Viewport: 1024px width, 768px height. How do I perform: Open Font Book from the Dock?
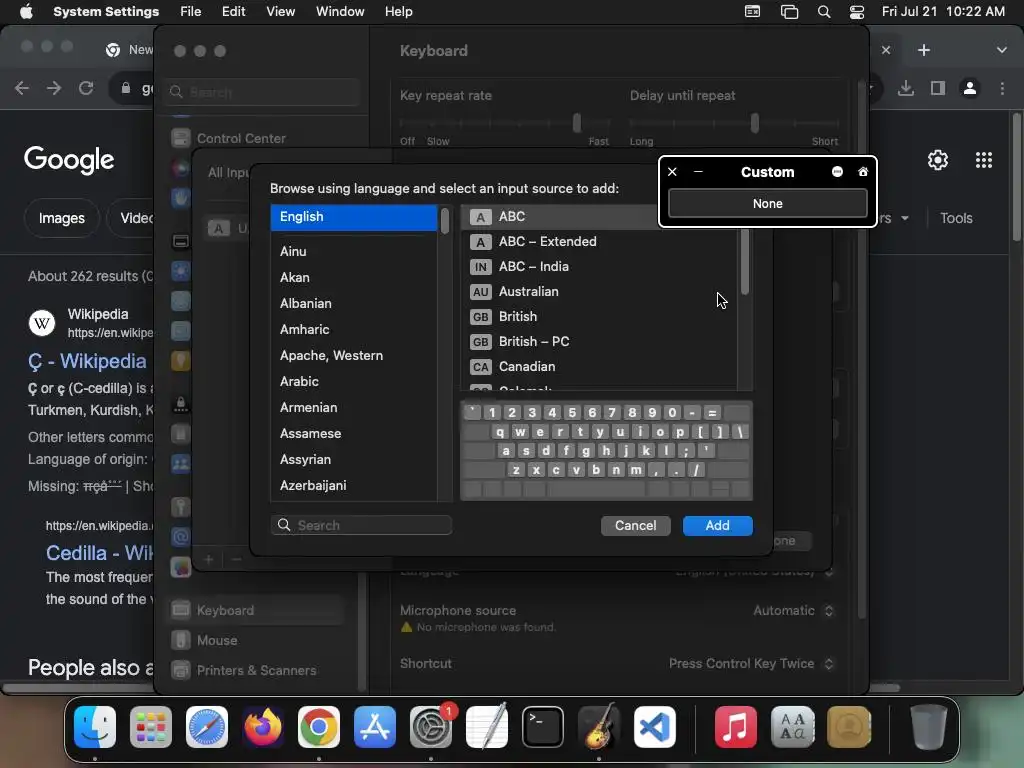click(792, 727)
